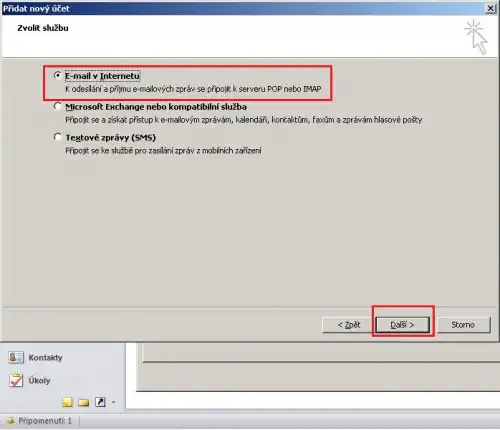500x430 pixels.
Task: Open the Folder List icon
Action: tap(84, 403)
